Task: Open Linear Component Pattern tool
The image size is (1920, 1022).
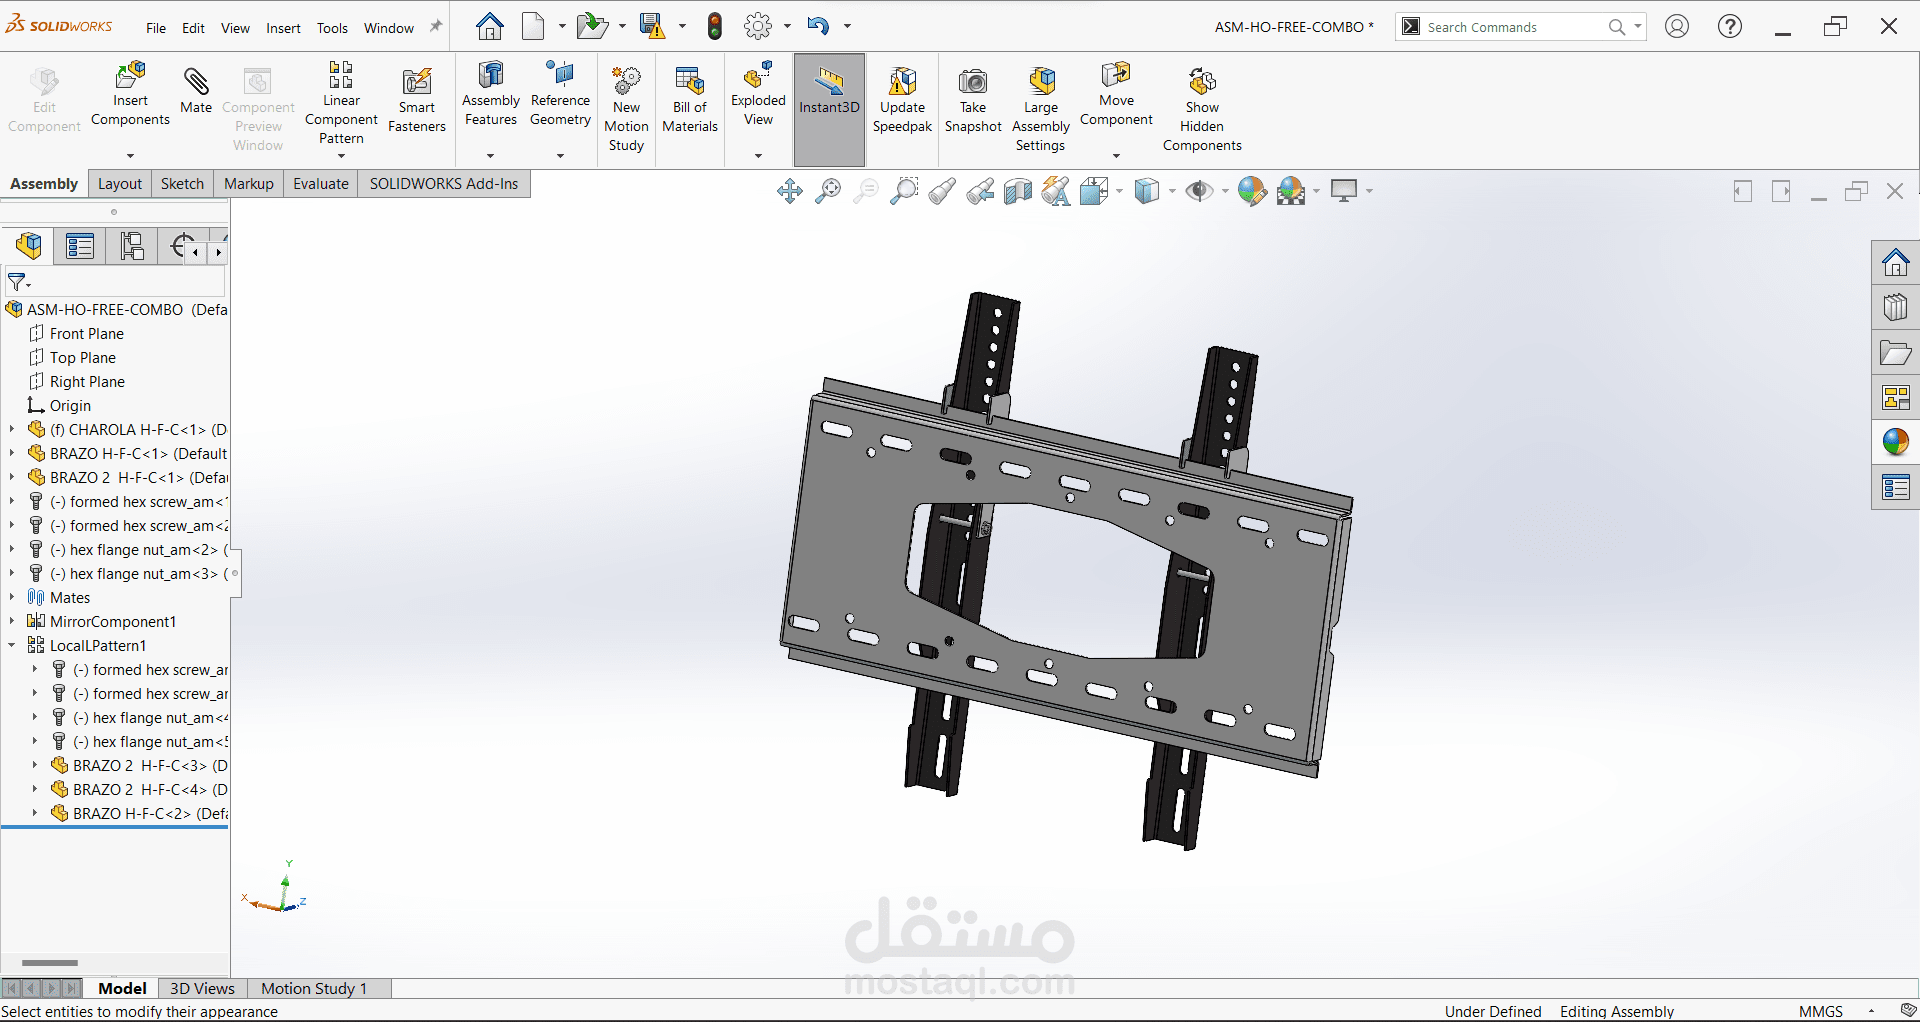Action: pyautogui.click(x=341, y=102)
